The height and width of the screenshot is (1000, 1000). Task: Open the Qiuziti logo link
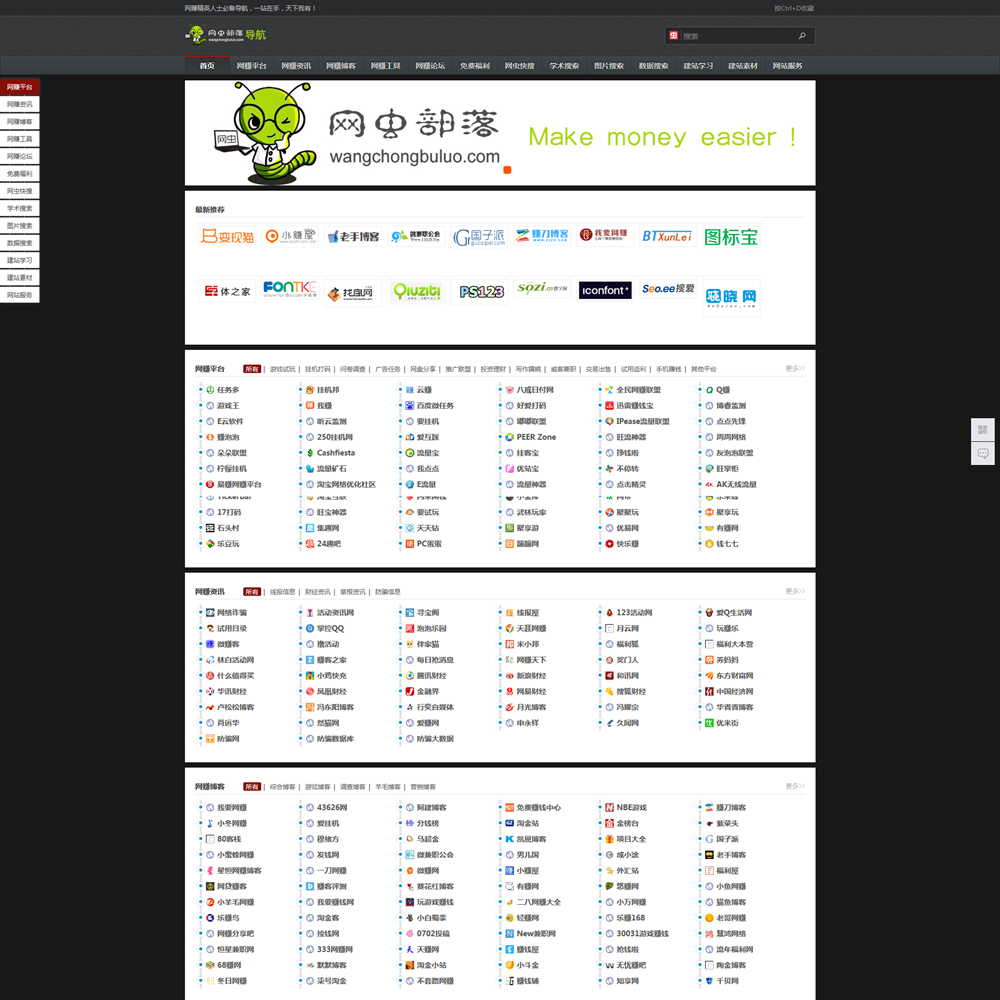pos(416,291)
